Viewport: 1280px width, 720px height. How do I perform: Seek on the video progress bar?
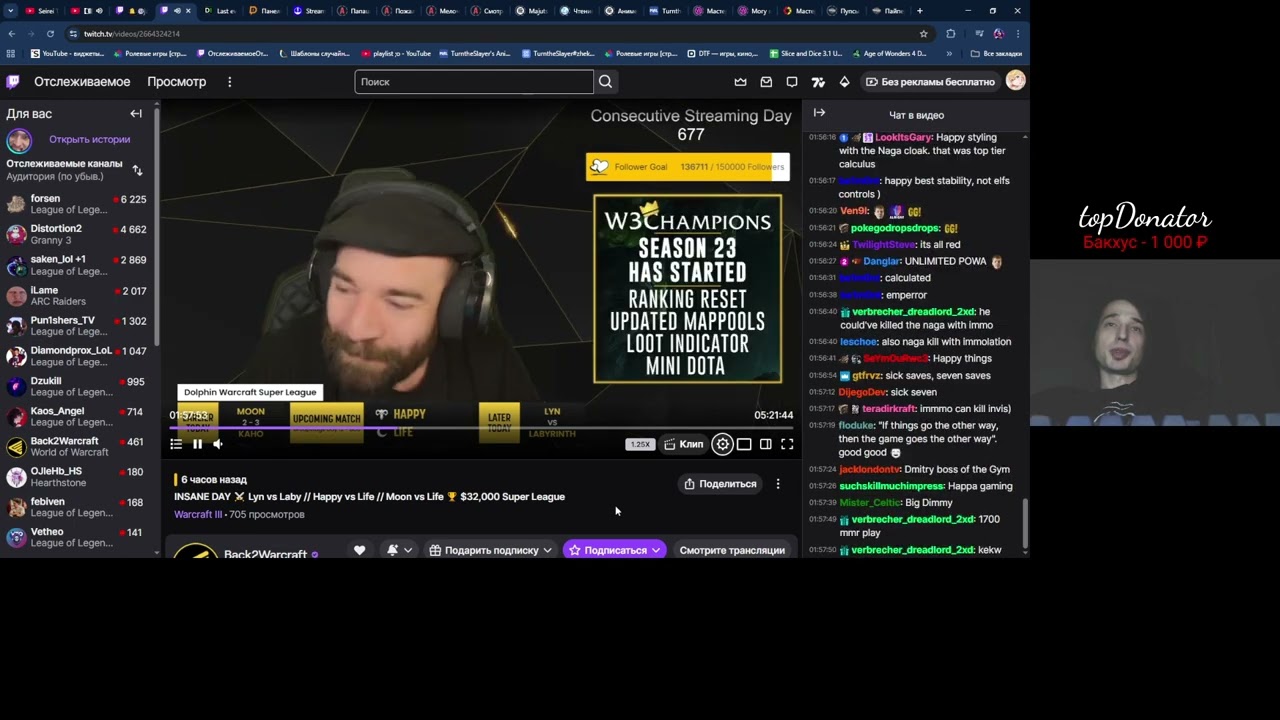pyautogui.click(x=481, y=428)
